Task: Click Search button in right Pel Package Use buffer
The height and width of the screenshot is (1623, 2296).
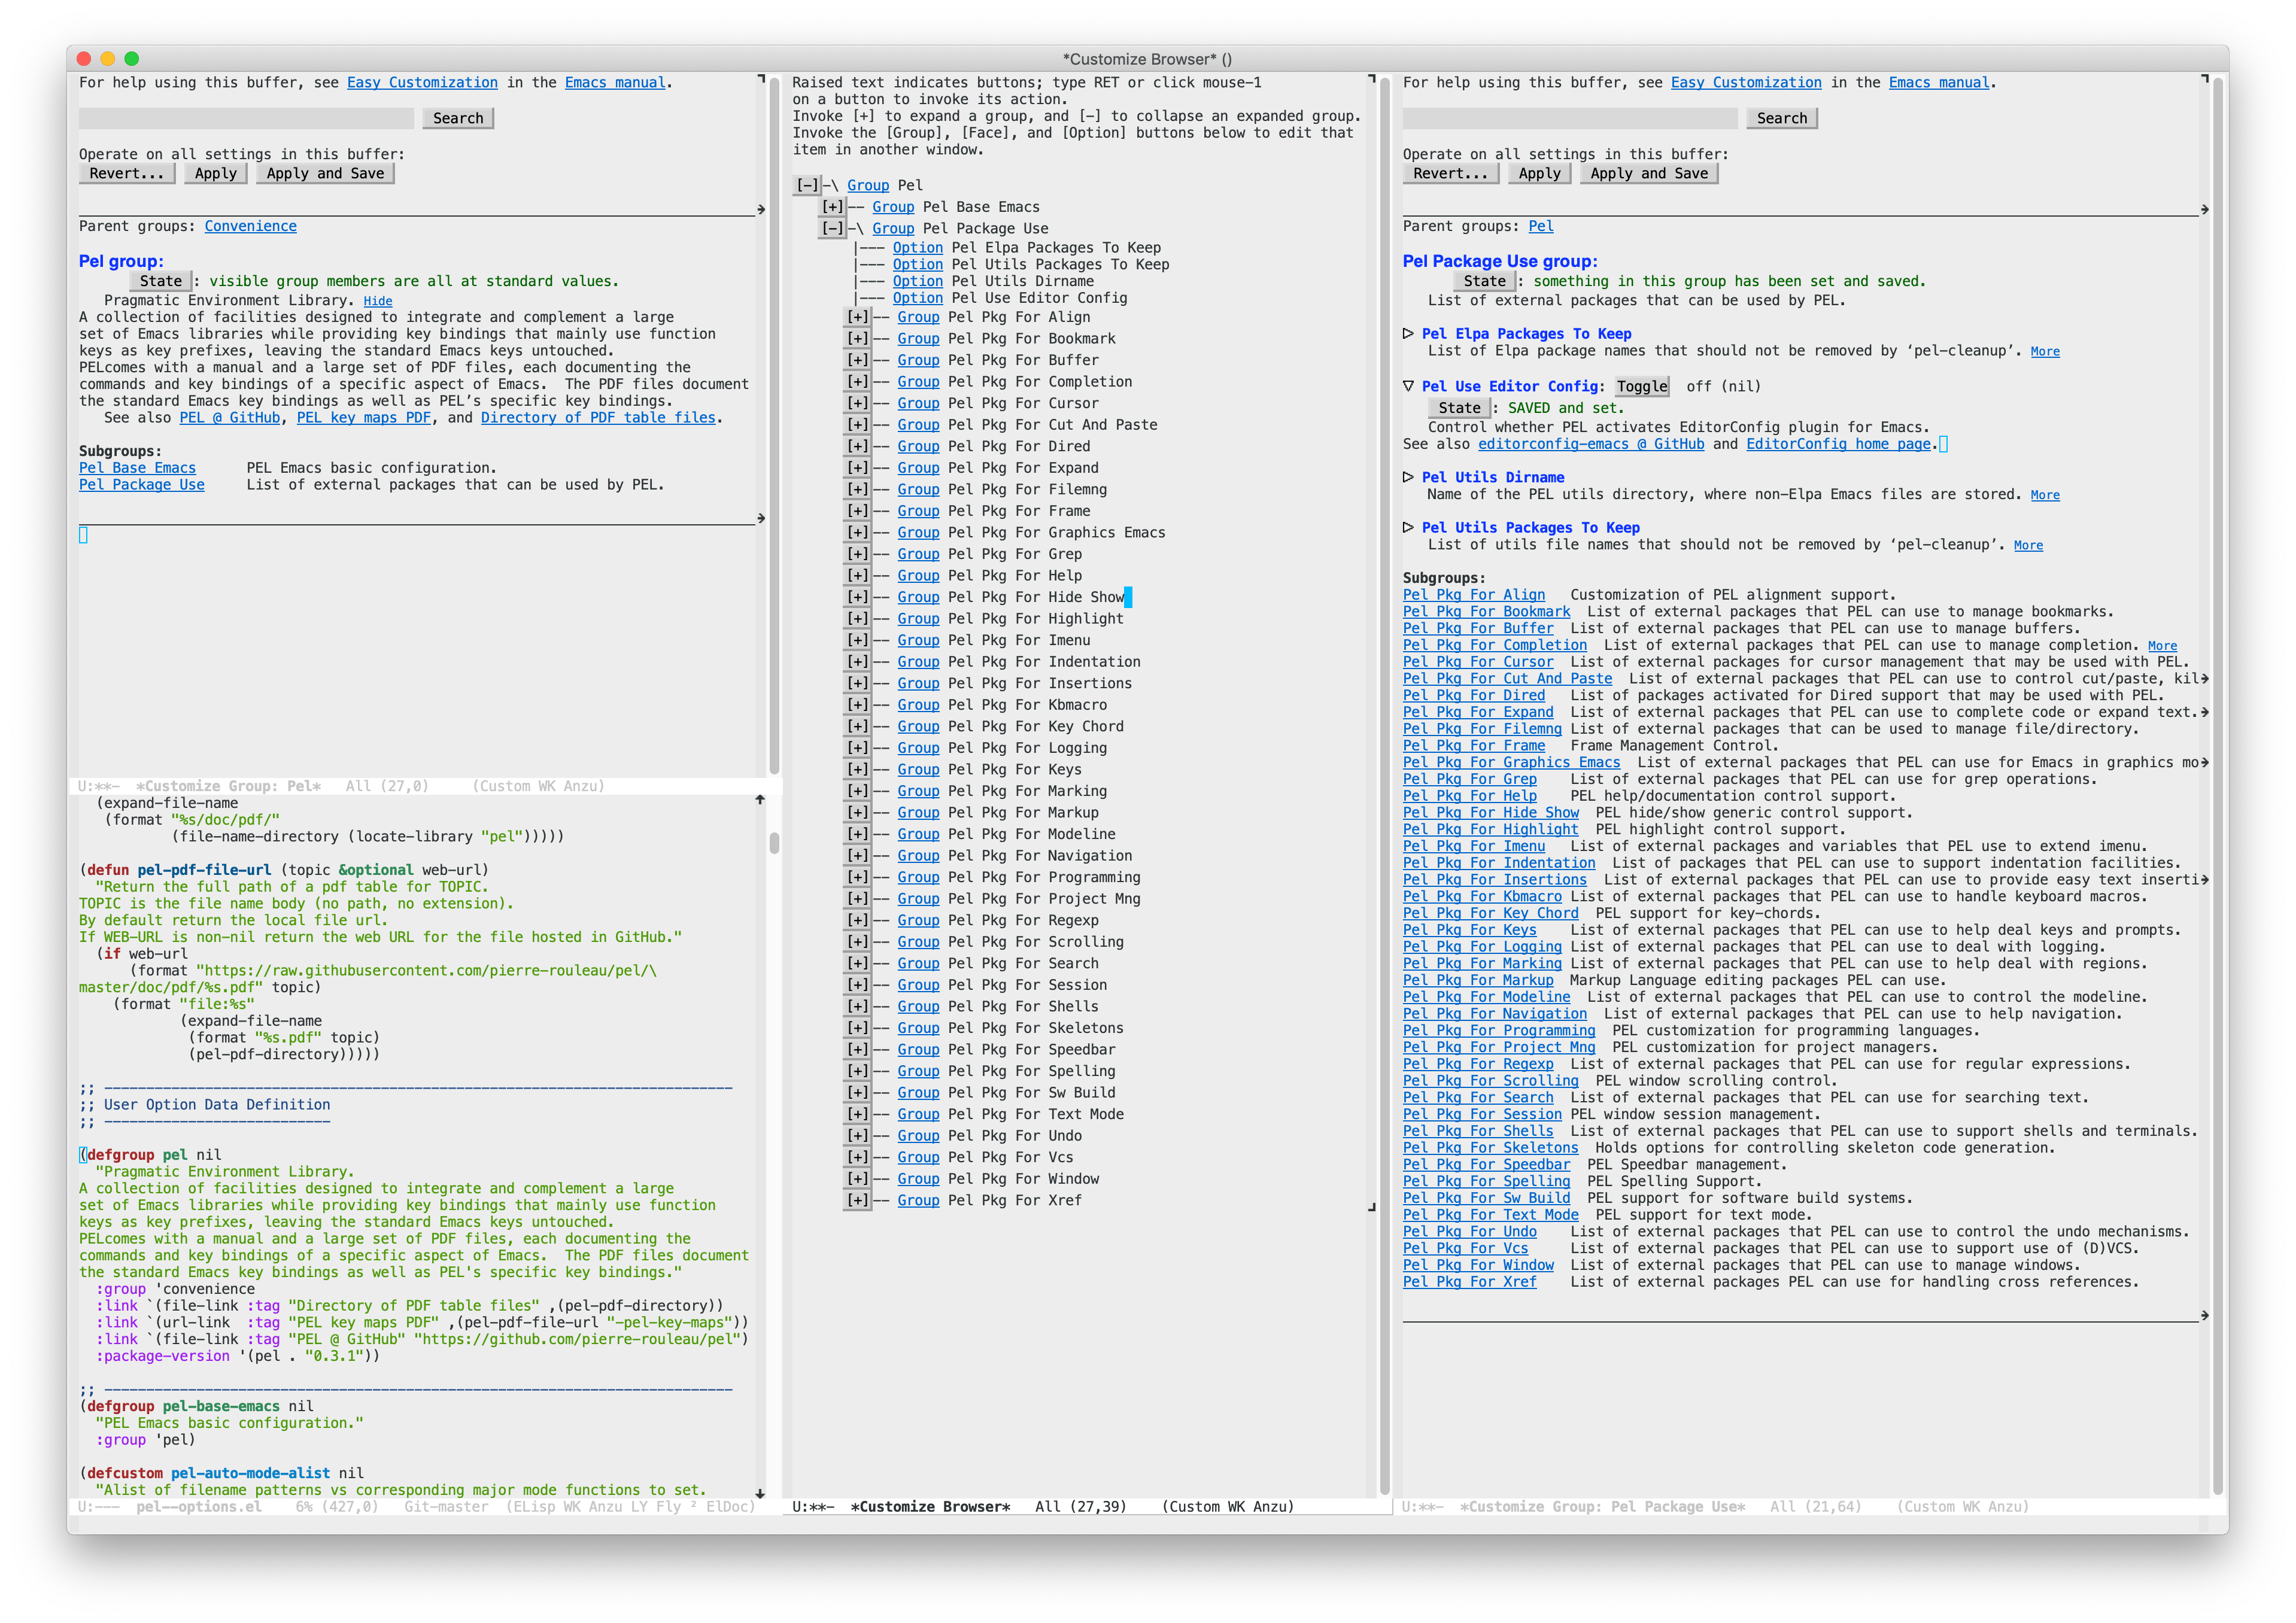Action: tap(1782, 118)
